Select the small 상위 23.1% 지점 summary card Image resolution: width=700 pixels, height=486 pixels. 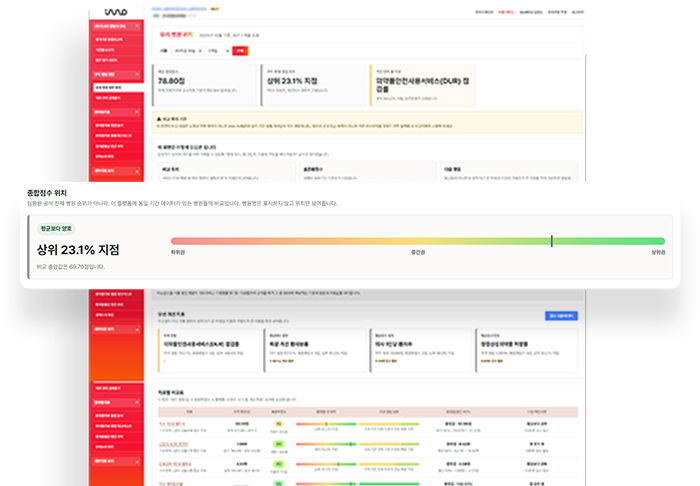click(x=313, y=85)
